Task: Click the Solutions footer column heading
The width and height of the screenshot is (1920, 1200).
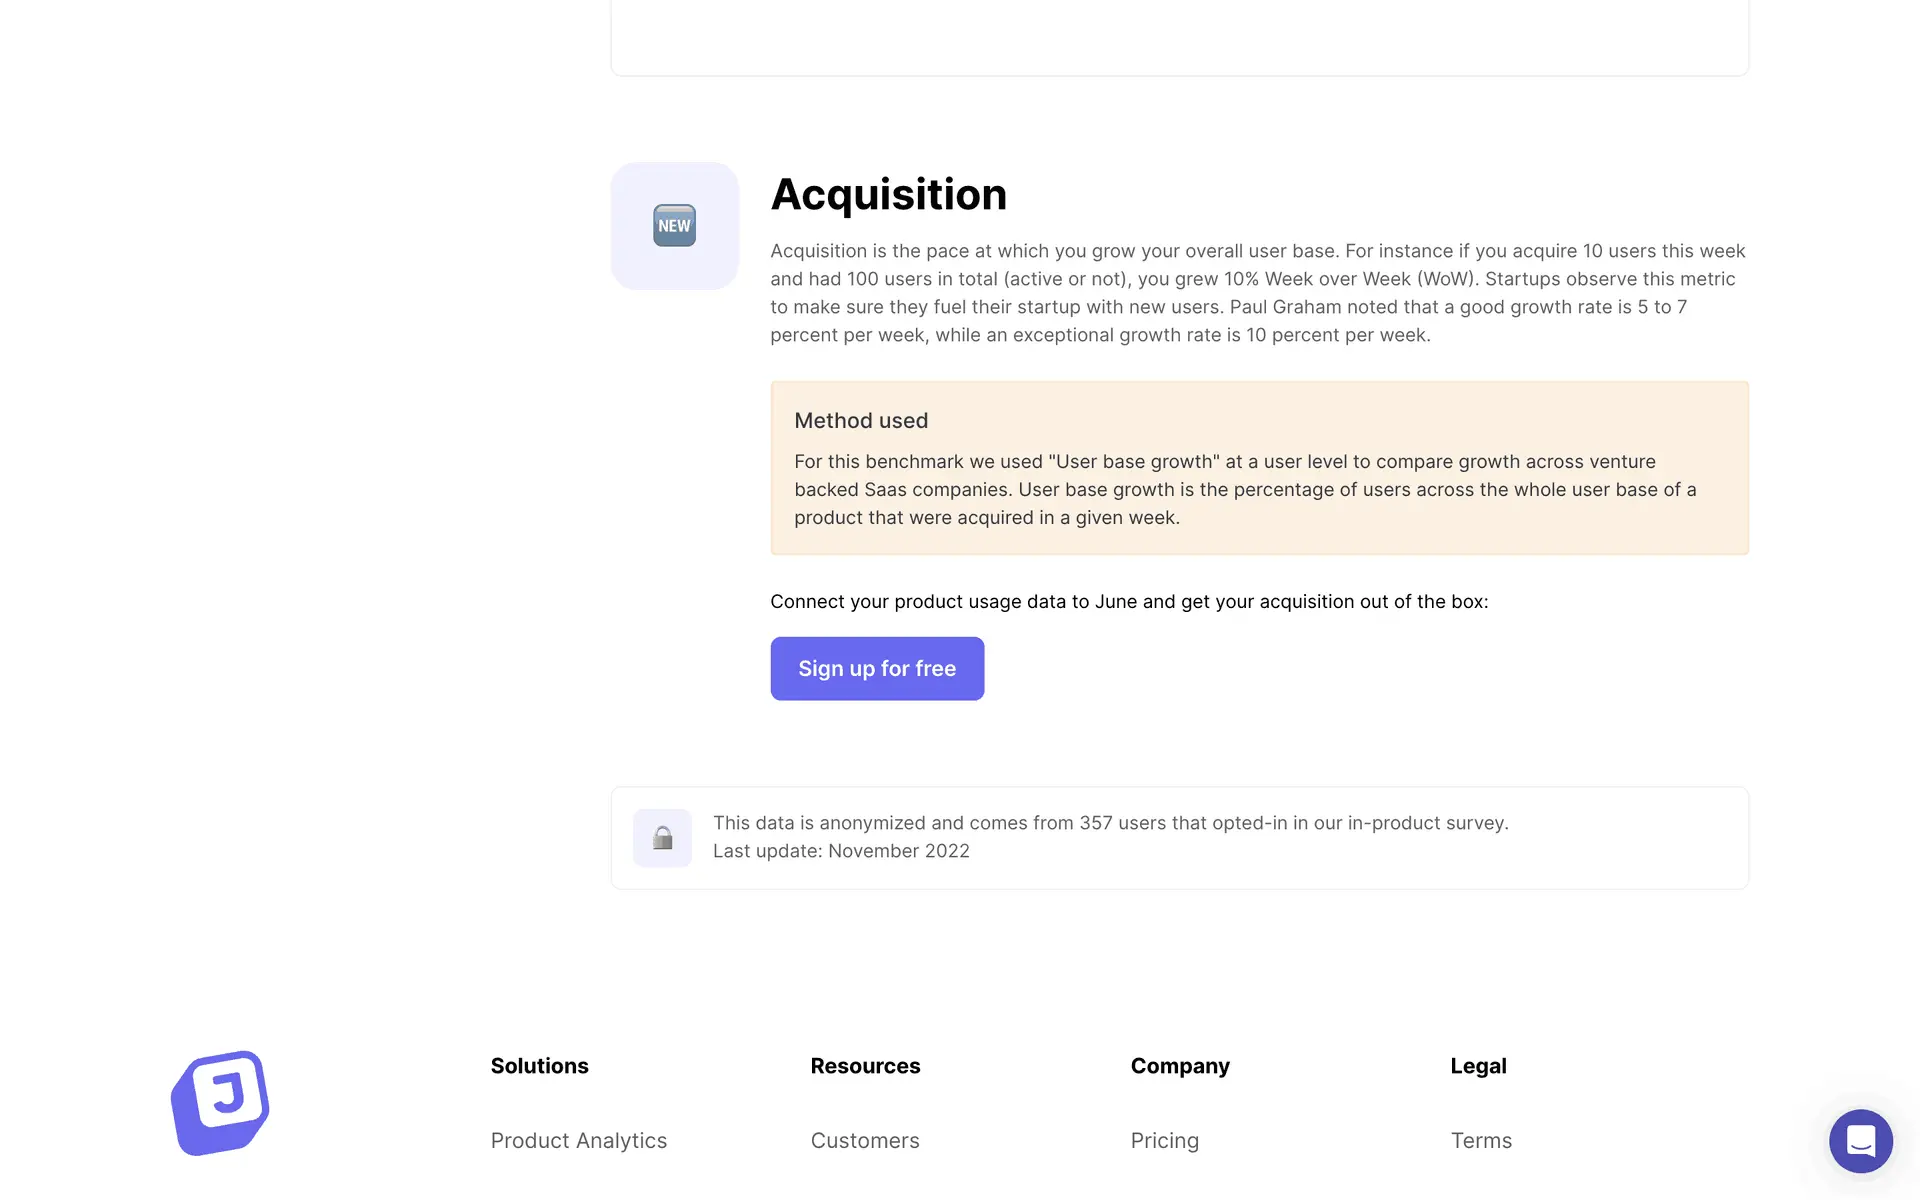Action: click(x=539, y=1066)
